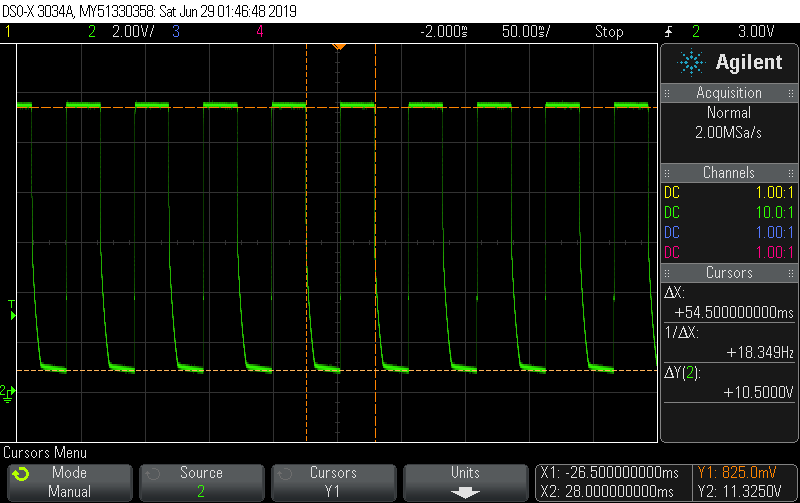Click the green rotary knob icon on Mode

[21, 474]
